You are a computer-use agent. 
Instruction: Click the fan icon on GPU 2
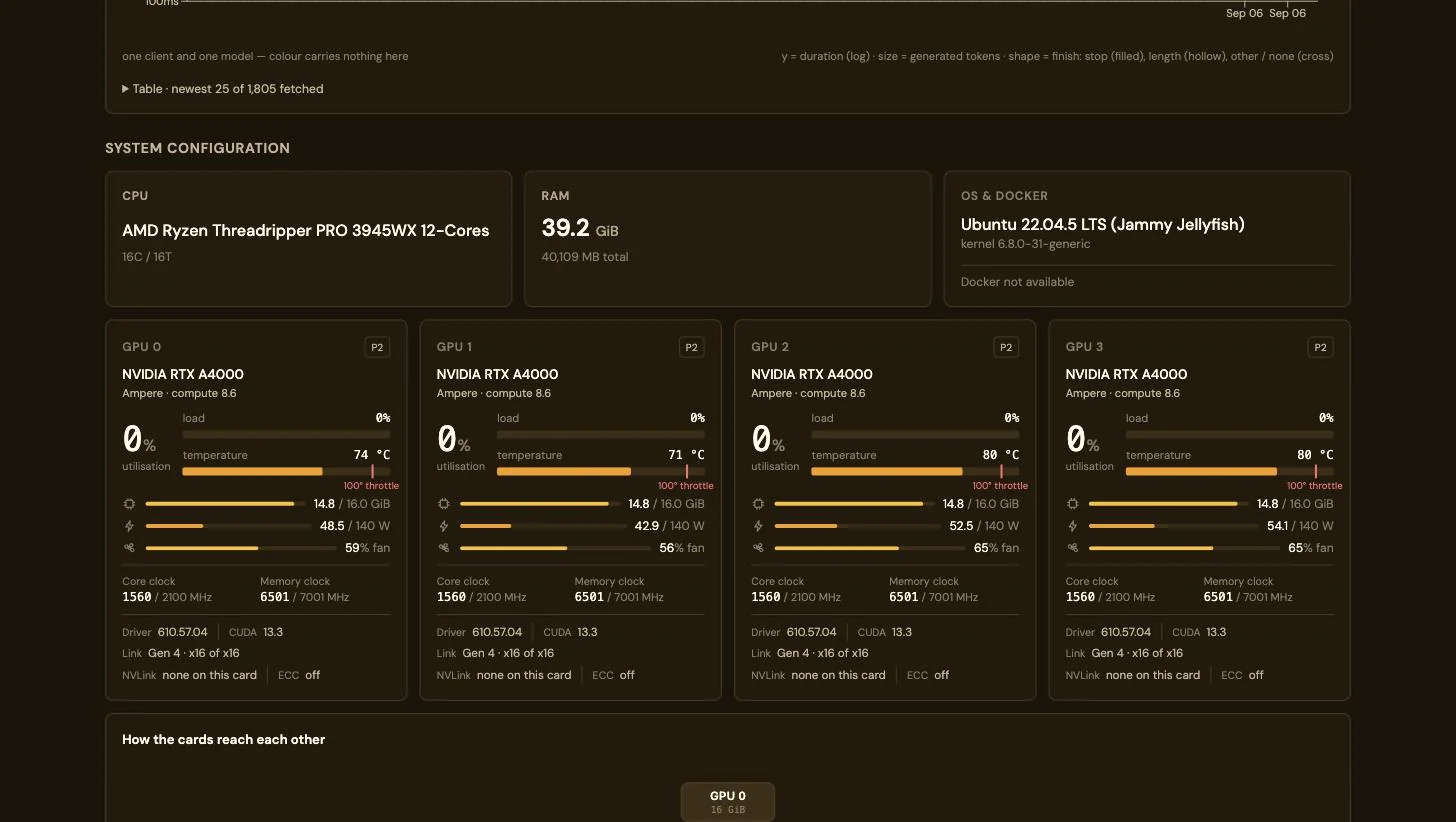click(758, 548)
